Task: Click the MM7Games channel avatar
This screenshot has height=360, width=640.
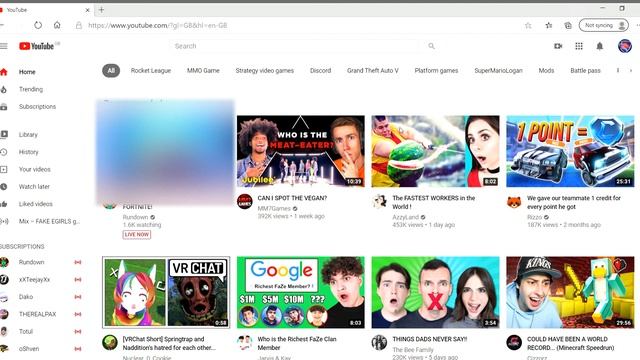Action: click(x=245, y=202)
